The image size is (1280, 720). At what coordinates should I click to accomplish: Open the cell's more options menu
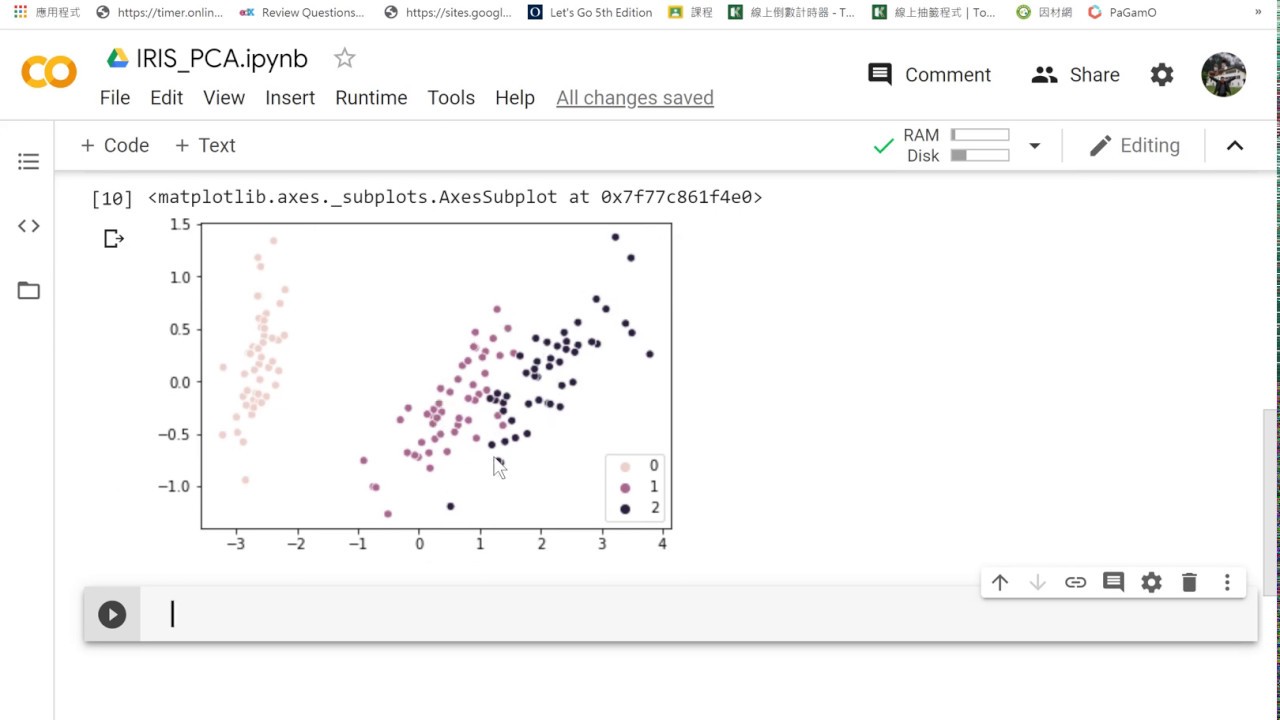click(x=1227, y=582)
